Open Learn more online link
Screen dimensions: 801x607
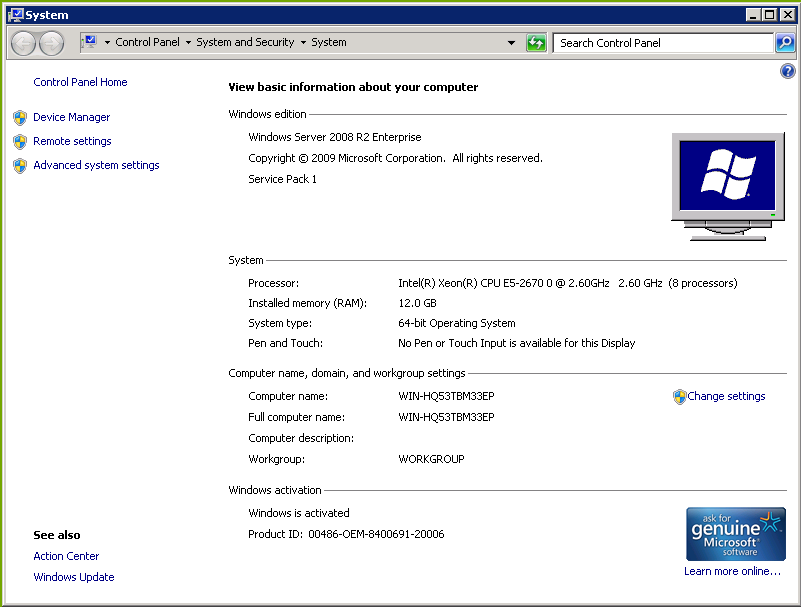tap(733, 571)
